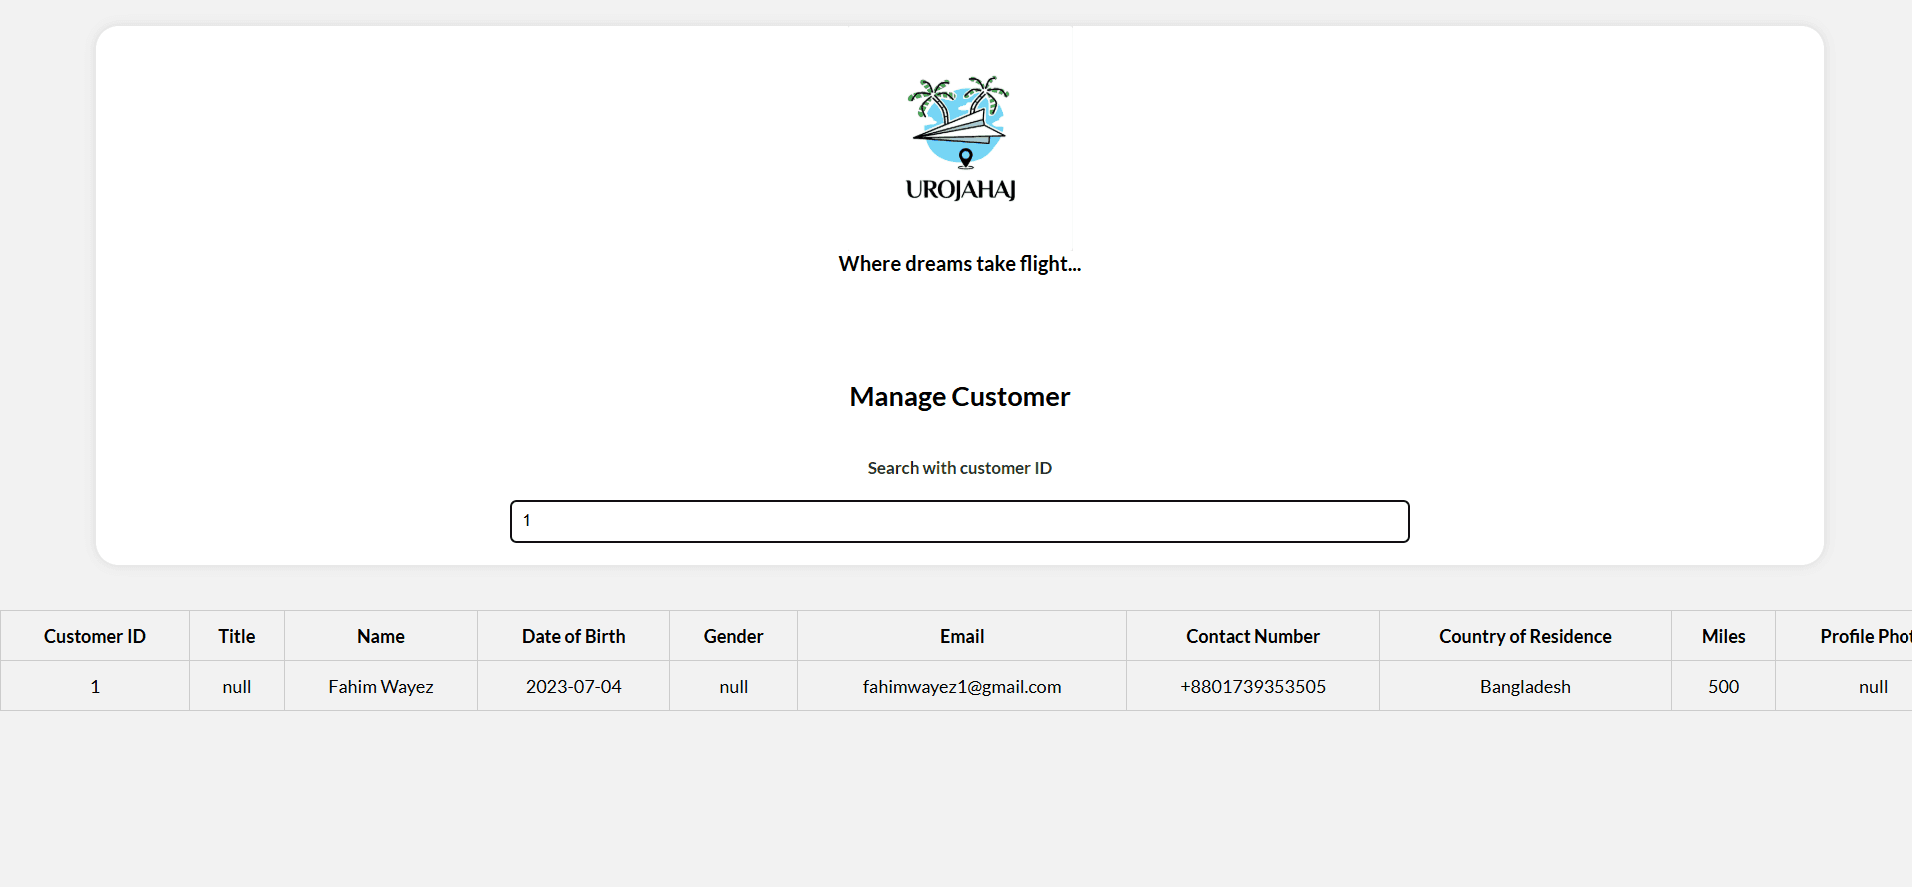Click the Email column header
Image resolution: width=1912 pixels, height=887 pixels.
tap(962, 636)
